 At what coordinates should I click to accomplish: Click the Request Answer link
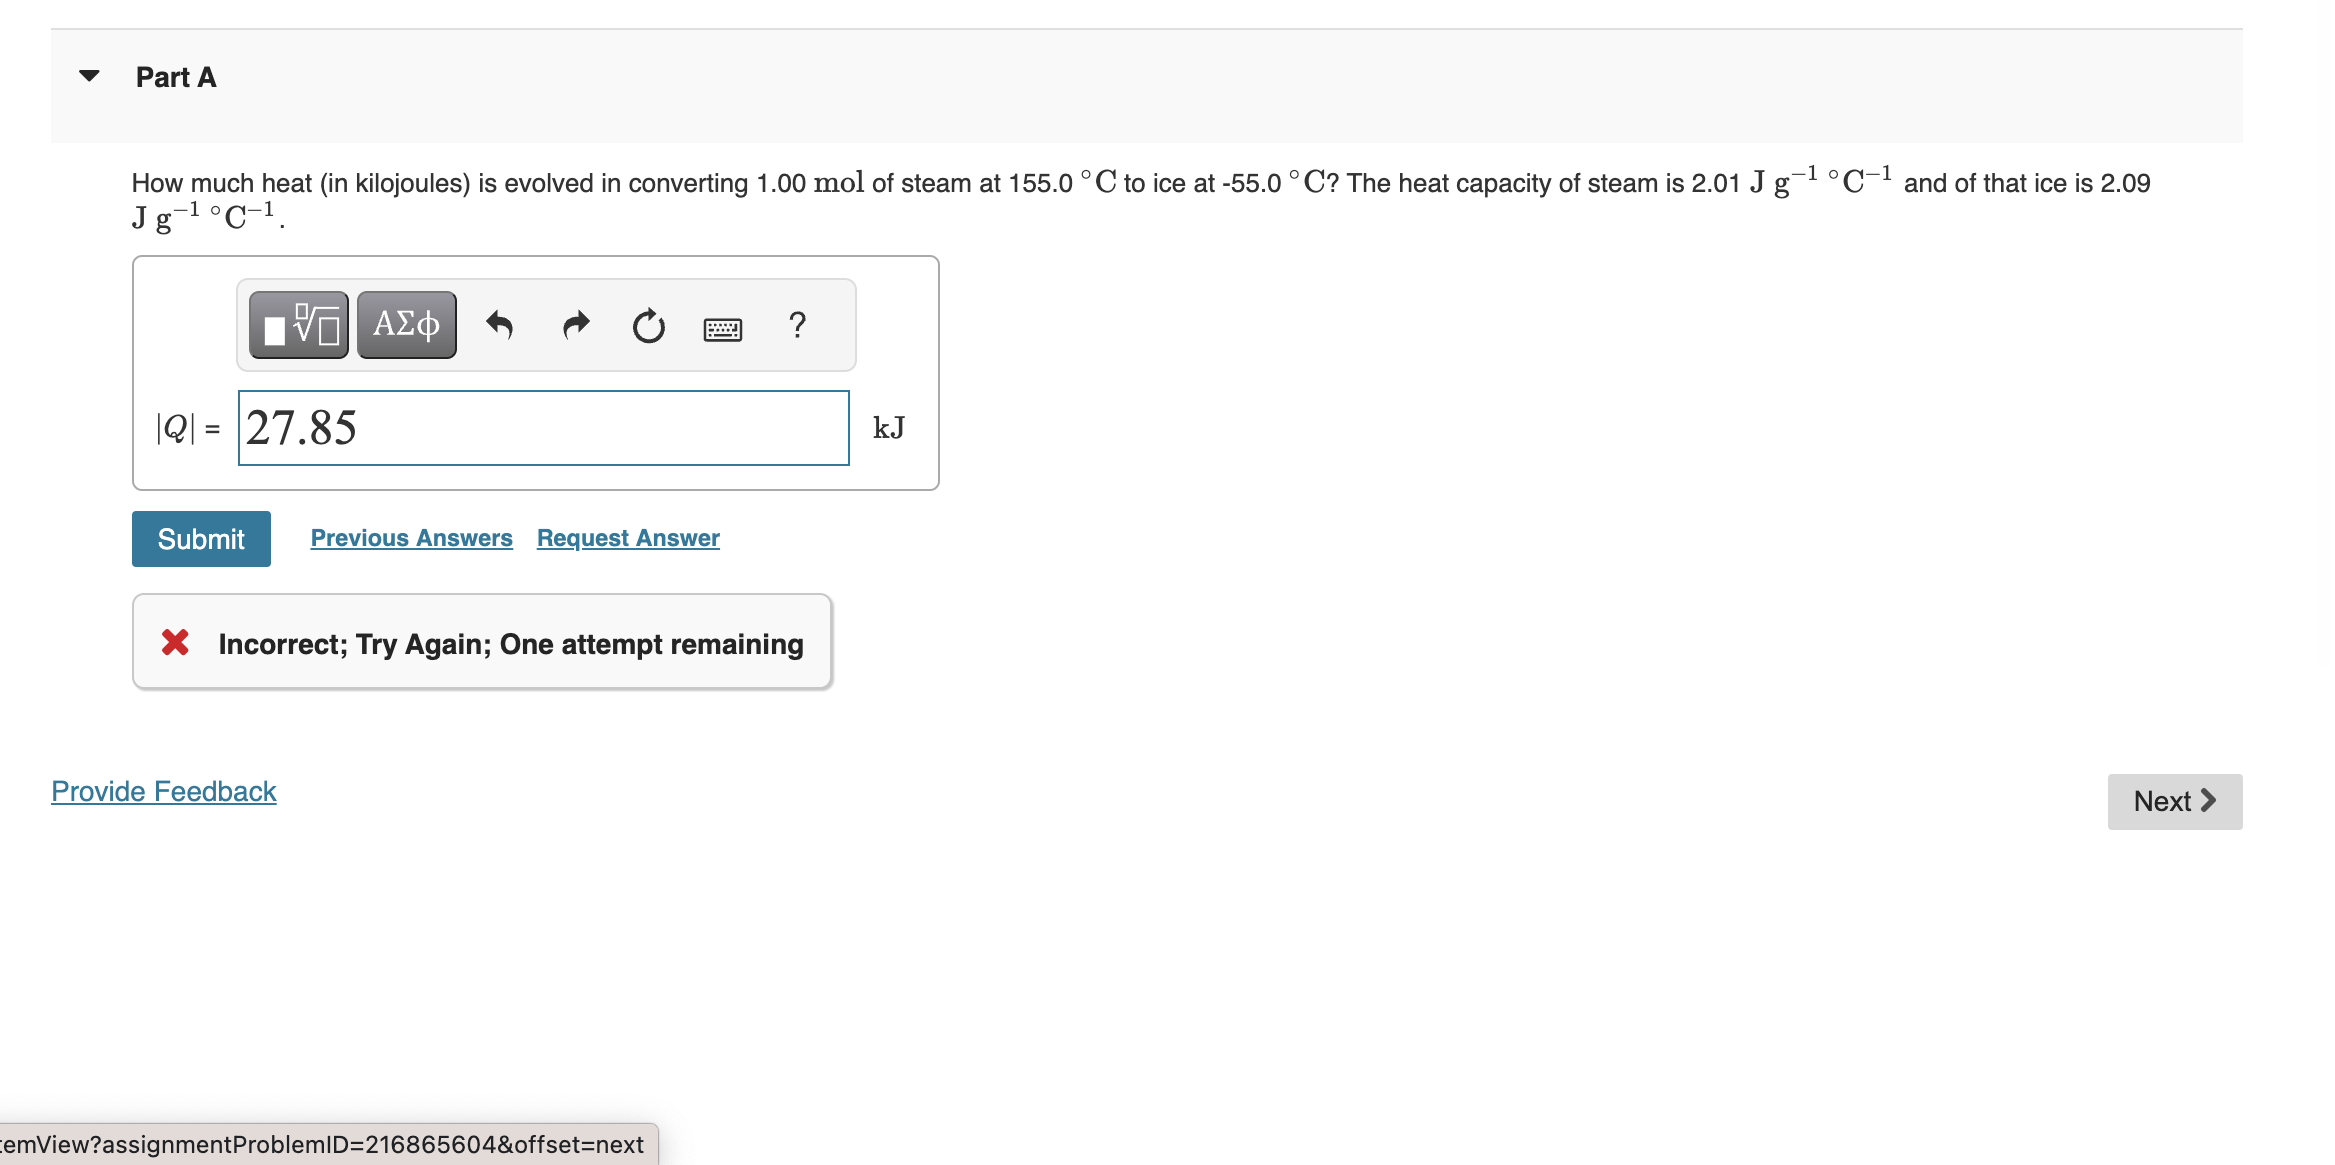(x=627, y=538)
